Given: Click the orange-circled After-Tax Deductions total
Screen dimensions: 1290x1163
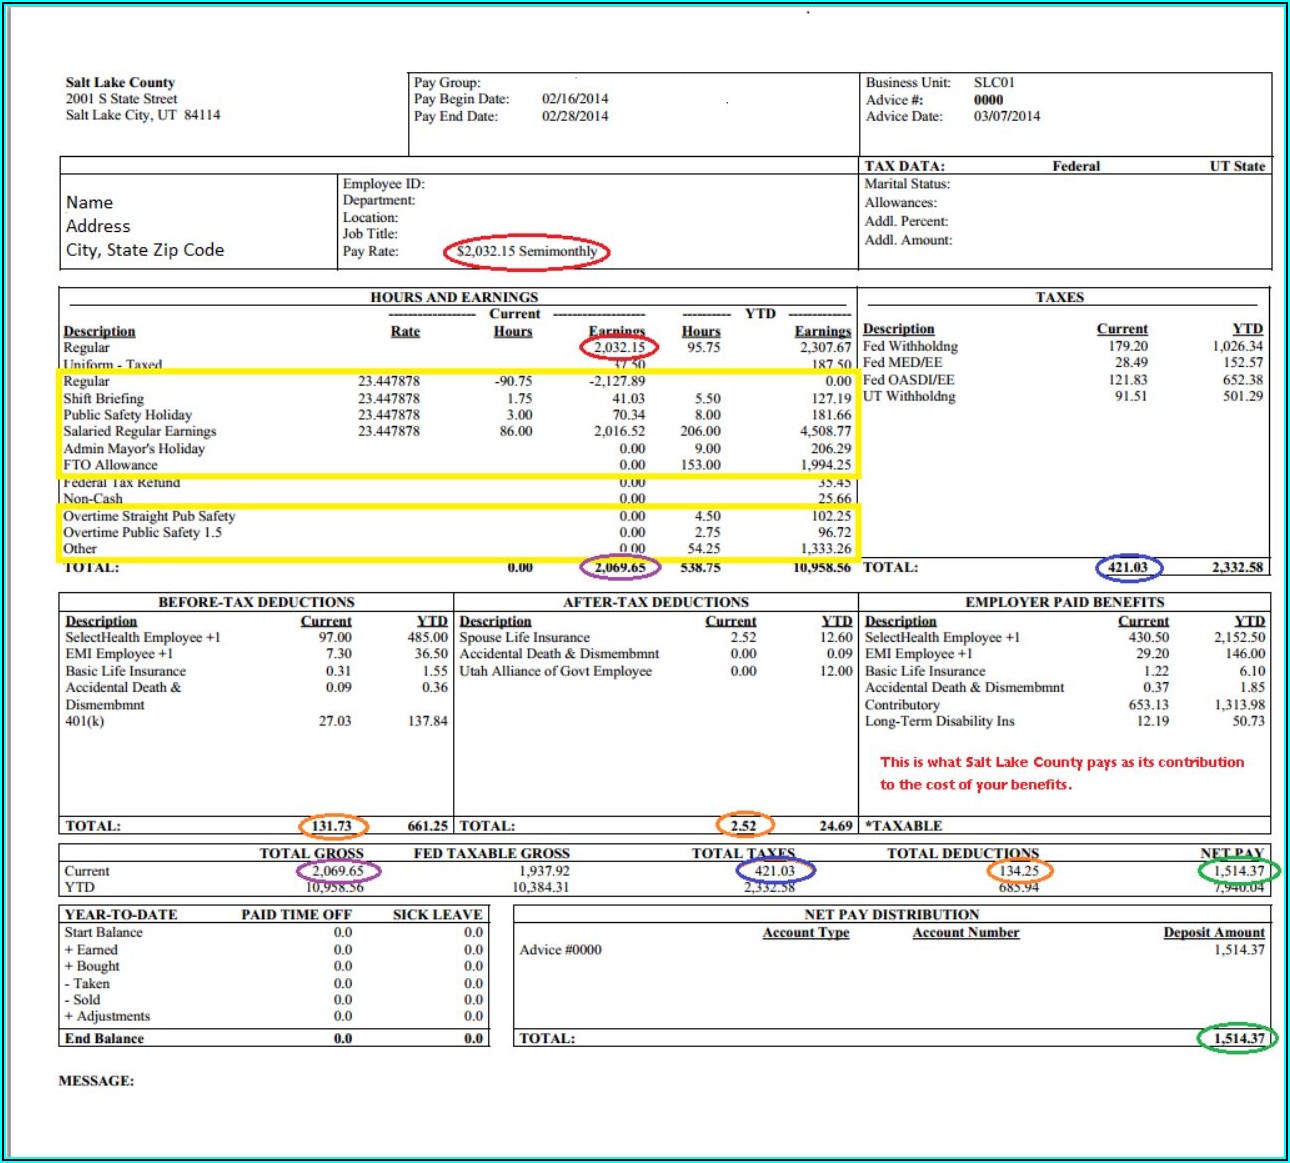Looking at the screenshot, I should [744, 826].
